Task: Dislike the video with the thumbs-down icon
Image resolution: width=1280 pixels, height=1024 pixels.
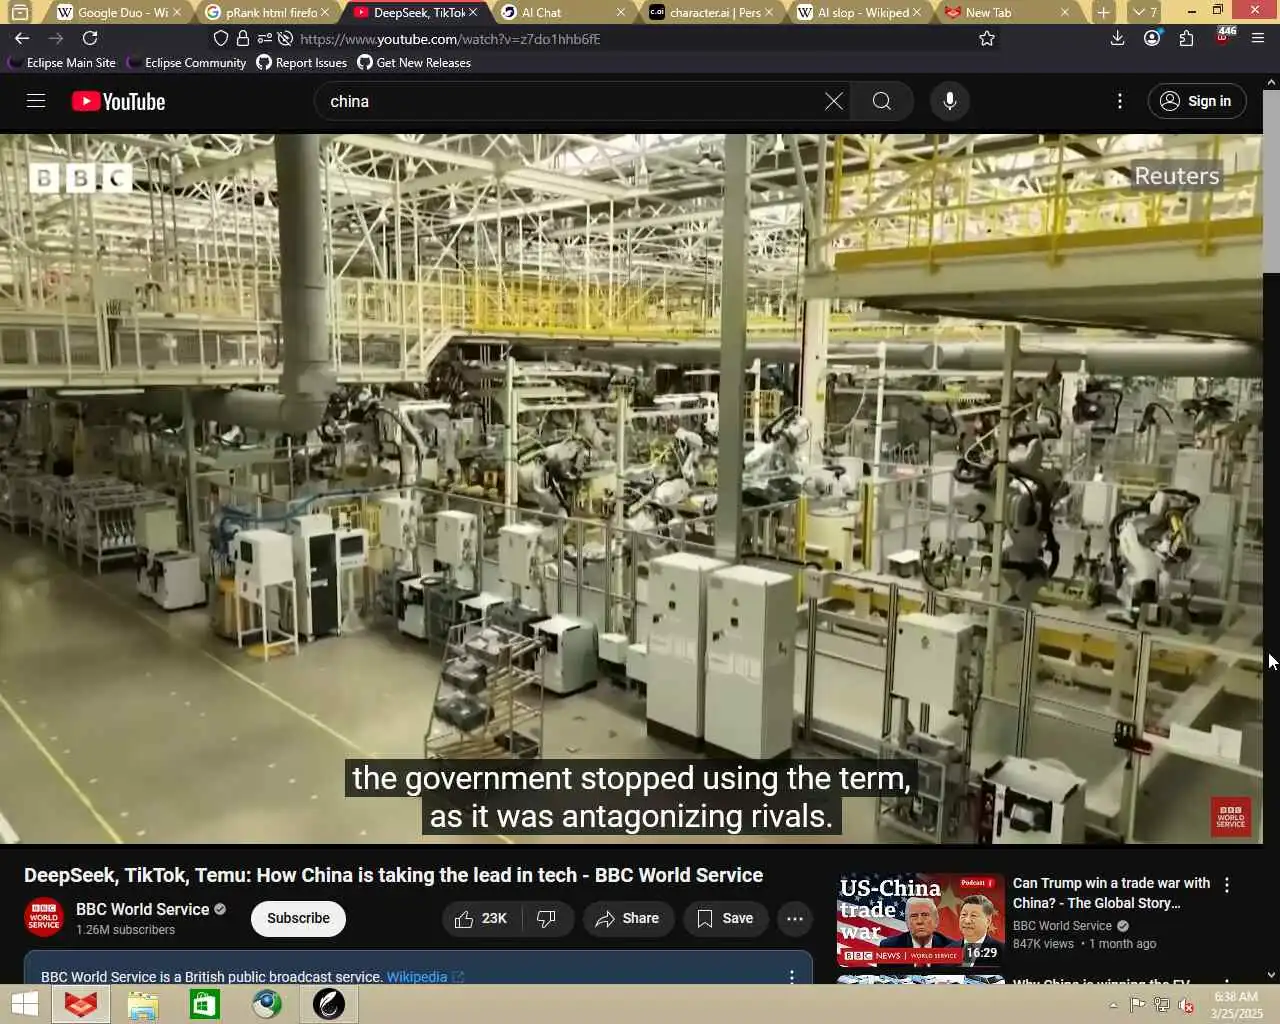Action: pos(546,918)
